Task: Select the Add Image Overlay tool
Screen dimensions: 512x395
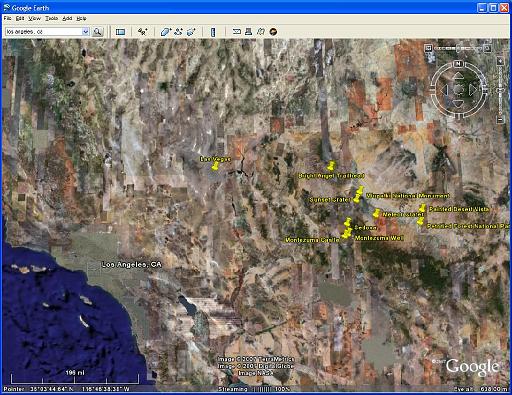Action: (x=191, y=32)
